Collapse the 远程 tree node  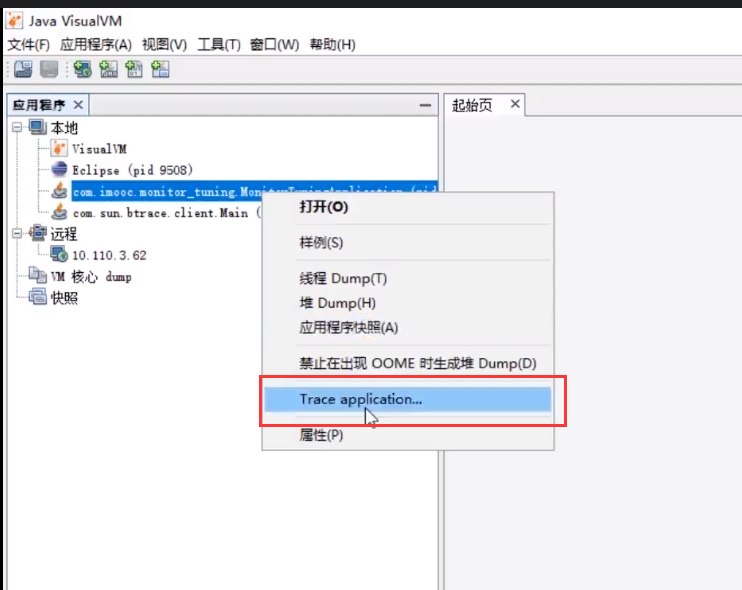coord(17,233)
